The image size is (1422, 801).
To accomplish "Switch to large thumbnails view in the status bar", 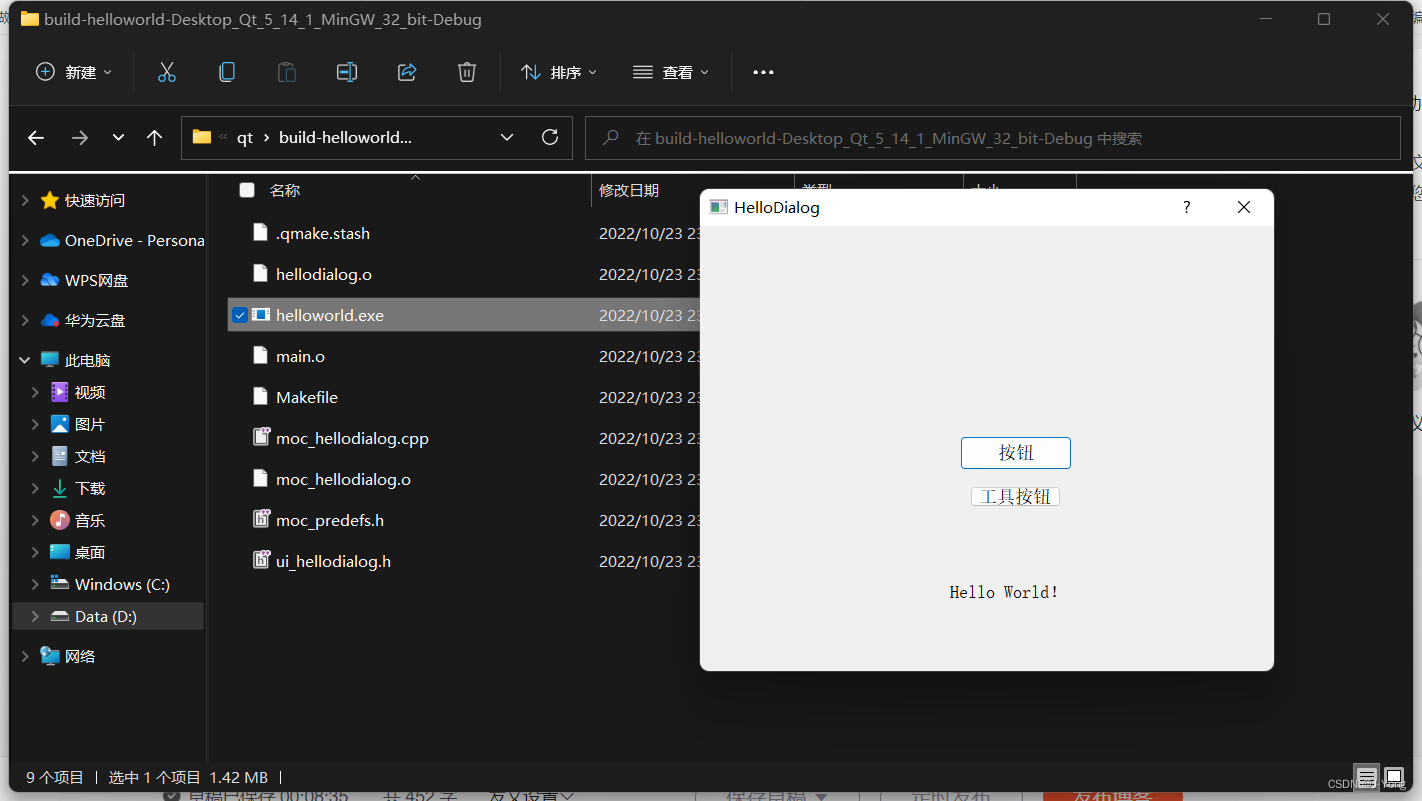I will [x=1394, y=776].
